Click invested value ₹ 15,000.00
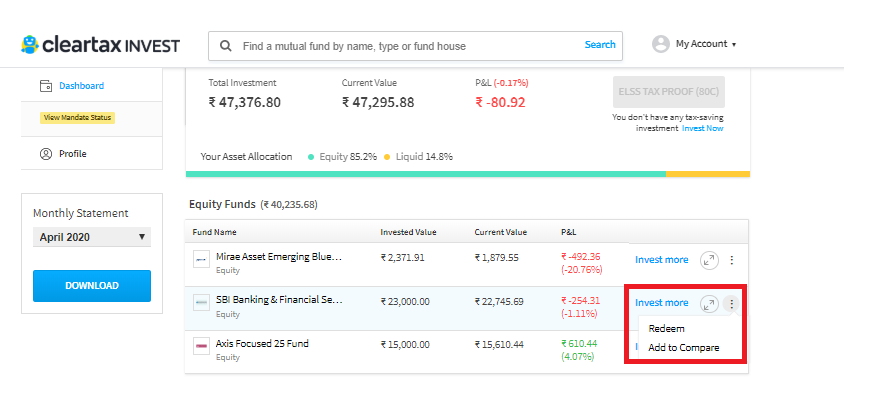This screenshot has width=874, height=418. click(405, 344)
